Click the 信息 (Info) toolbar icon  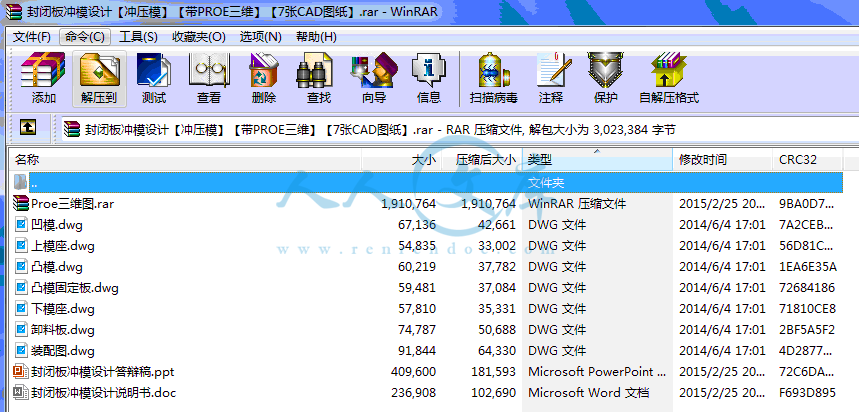click(x=429, y=70)
